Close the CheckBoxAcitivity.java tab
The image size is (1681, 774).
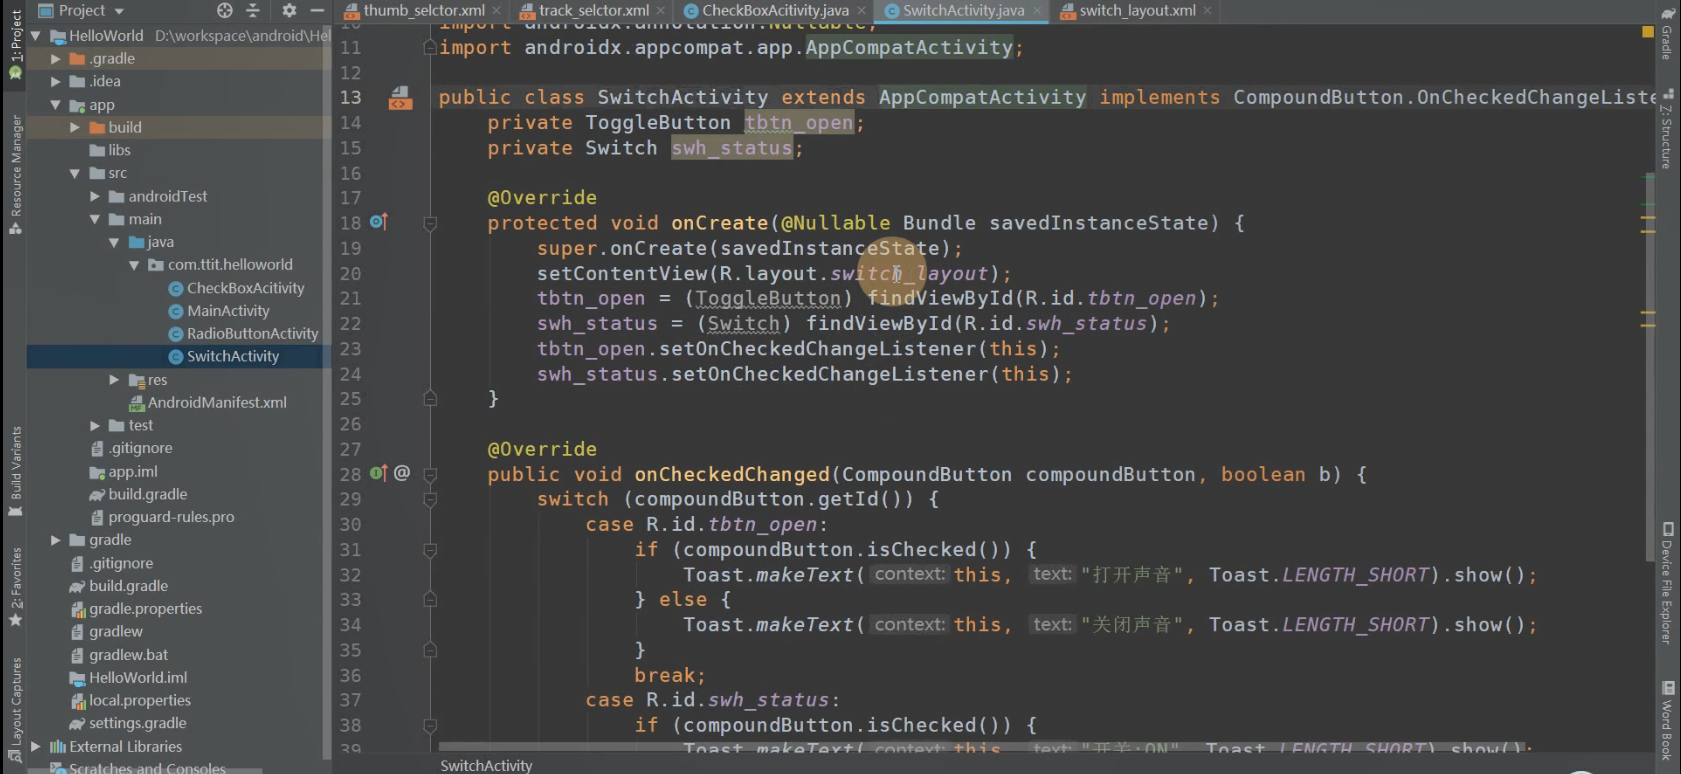[x=862, y=10]
